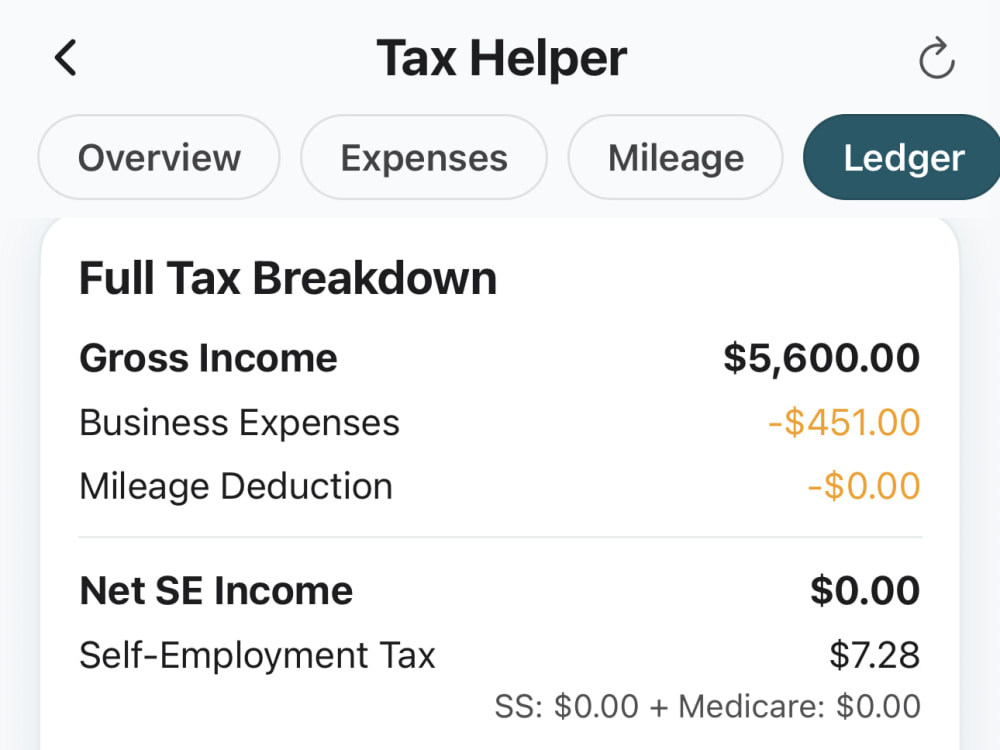Switch to the Overview tab

pyautogui.click(x=159, y=158)
